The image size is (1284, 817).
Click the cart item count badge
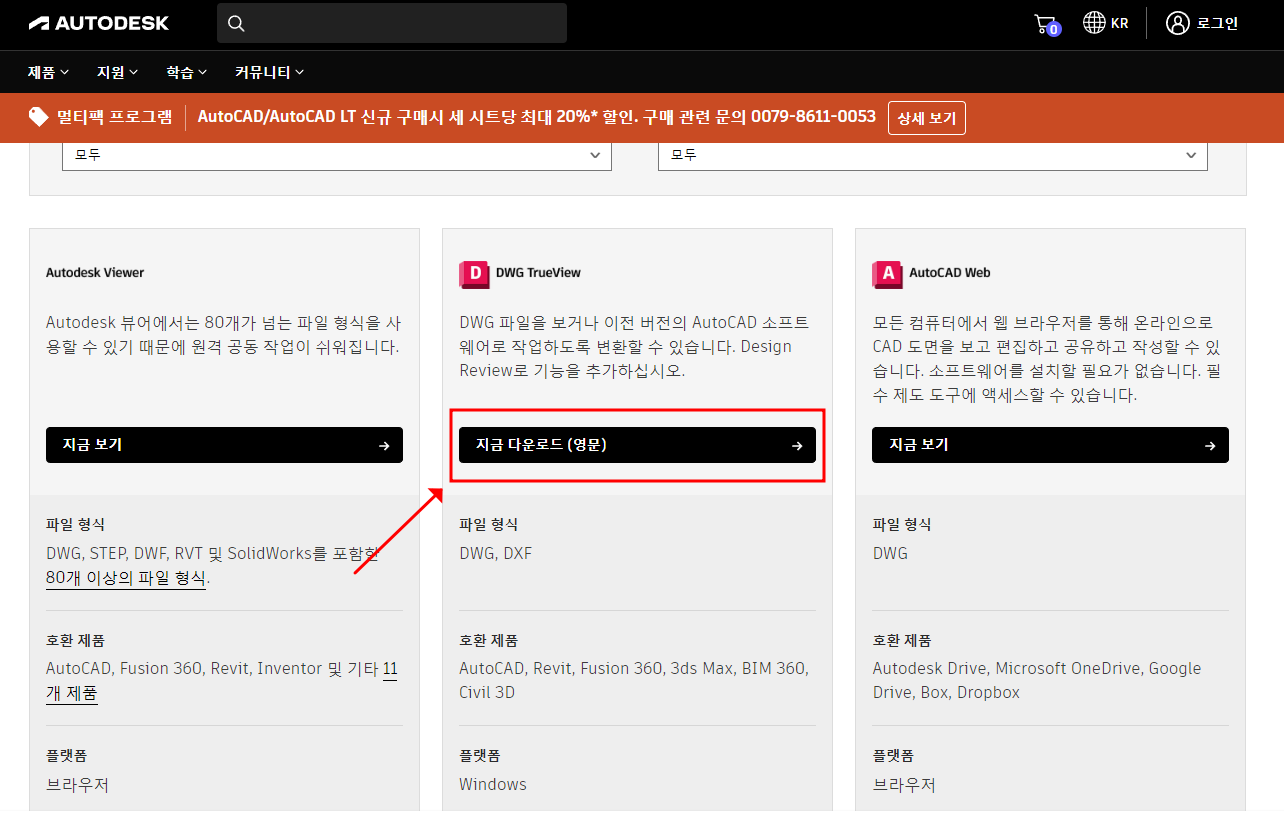coord(1054,30)
